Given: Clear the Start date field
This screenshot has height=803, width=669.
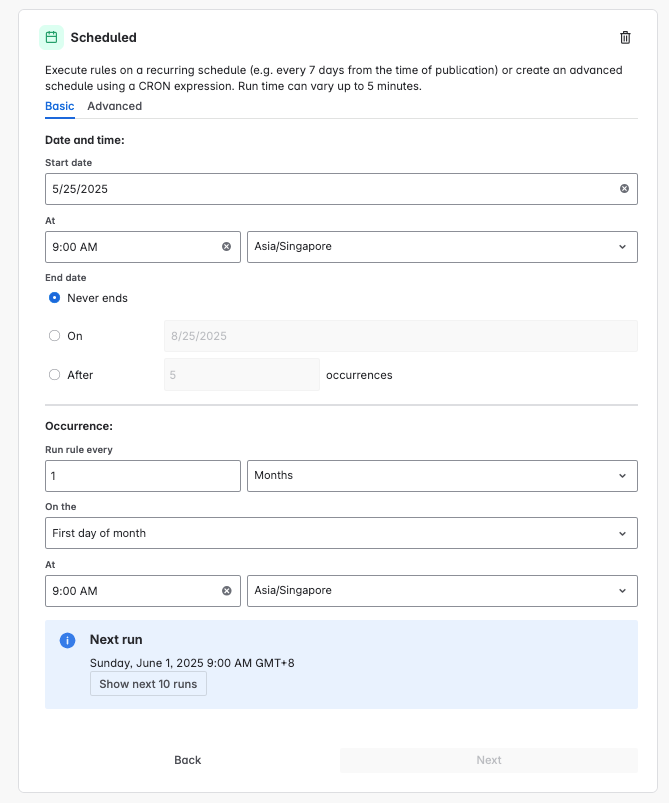Looking at the screenshot, I should 624,188.
